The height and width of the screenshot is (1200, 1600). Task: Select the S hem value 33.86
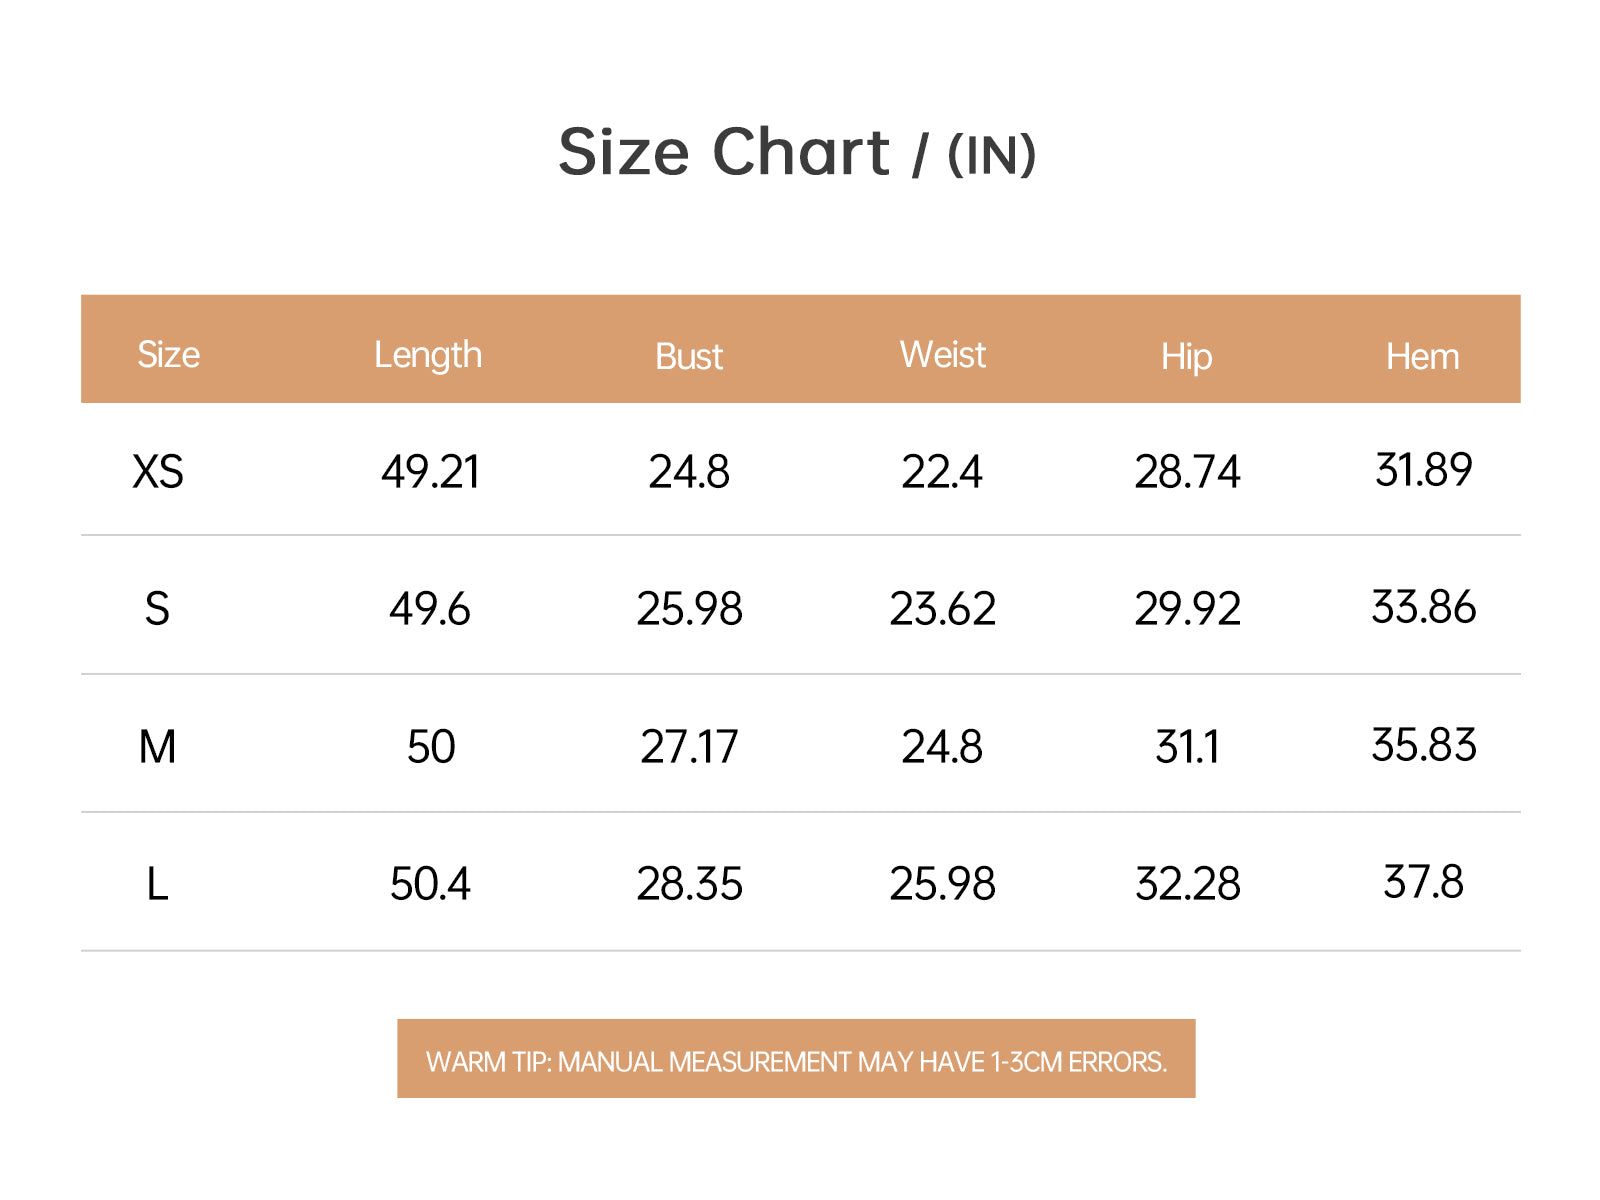pos(1423,607)
